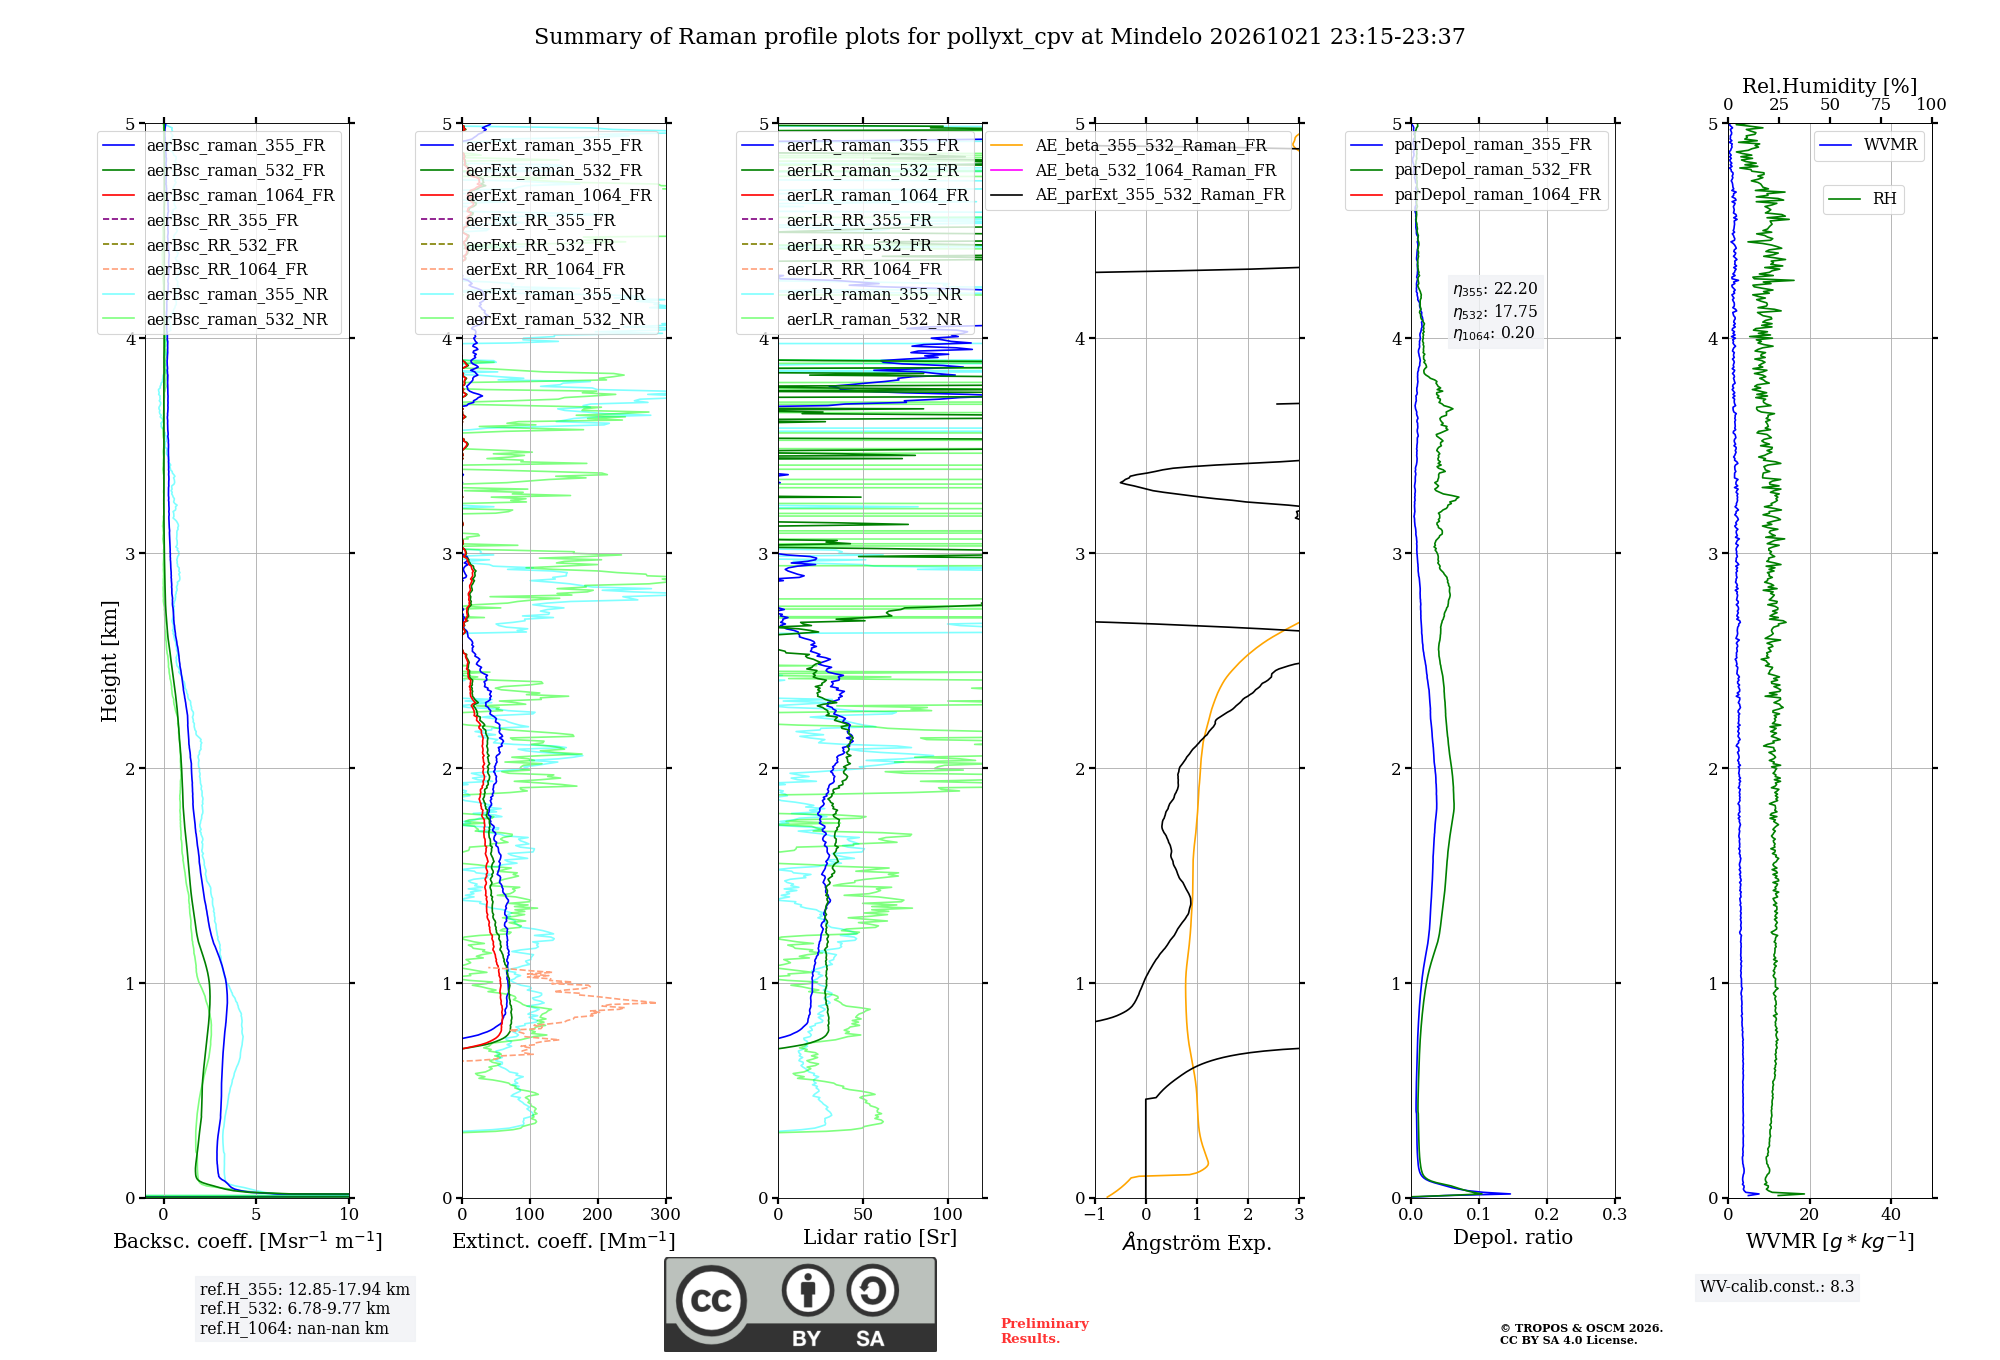Click the WVMR legend box
2000x1360 pixels.
pyautogui.click(x=1869, y=145)
